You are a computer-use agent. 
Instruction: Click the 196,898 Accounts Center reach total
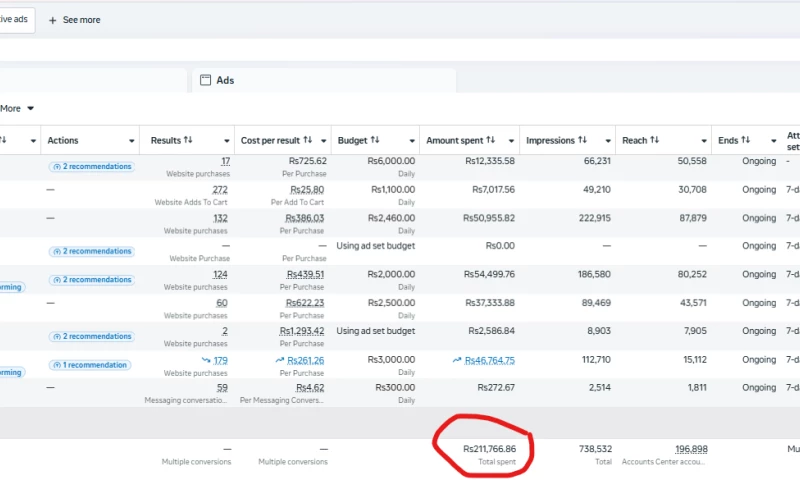coord(691,449)
